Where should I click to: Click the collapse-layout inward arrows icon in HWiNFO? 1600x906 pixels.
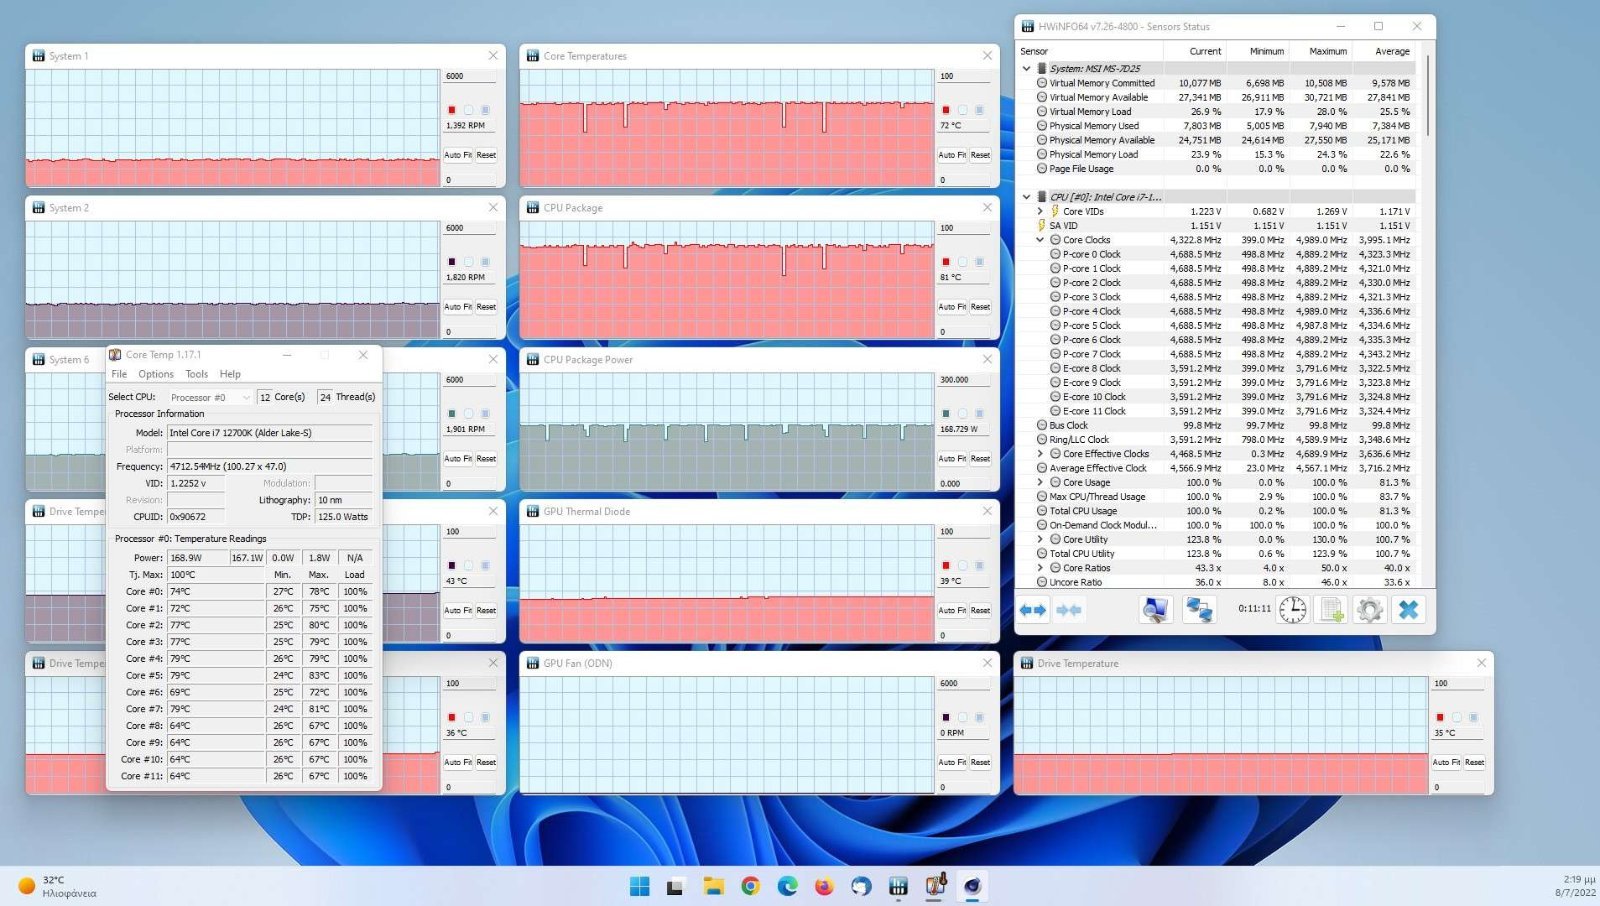click(x=1068, y=610)
